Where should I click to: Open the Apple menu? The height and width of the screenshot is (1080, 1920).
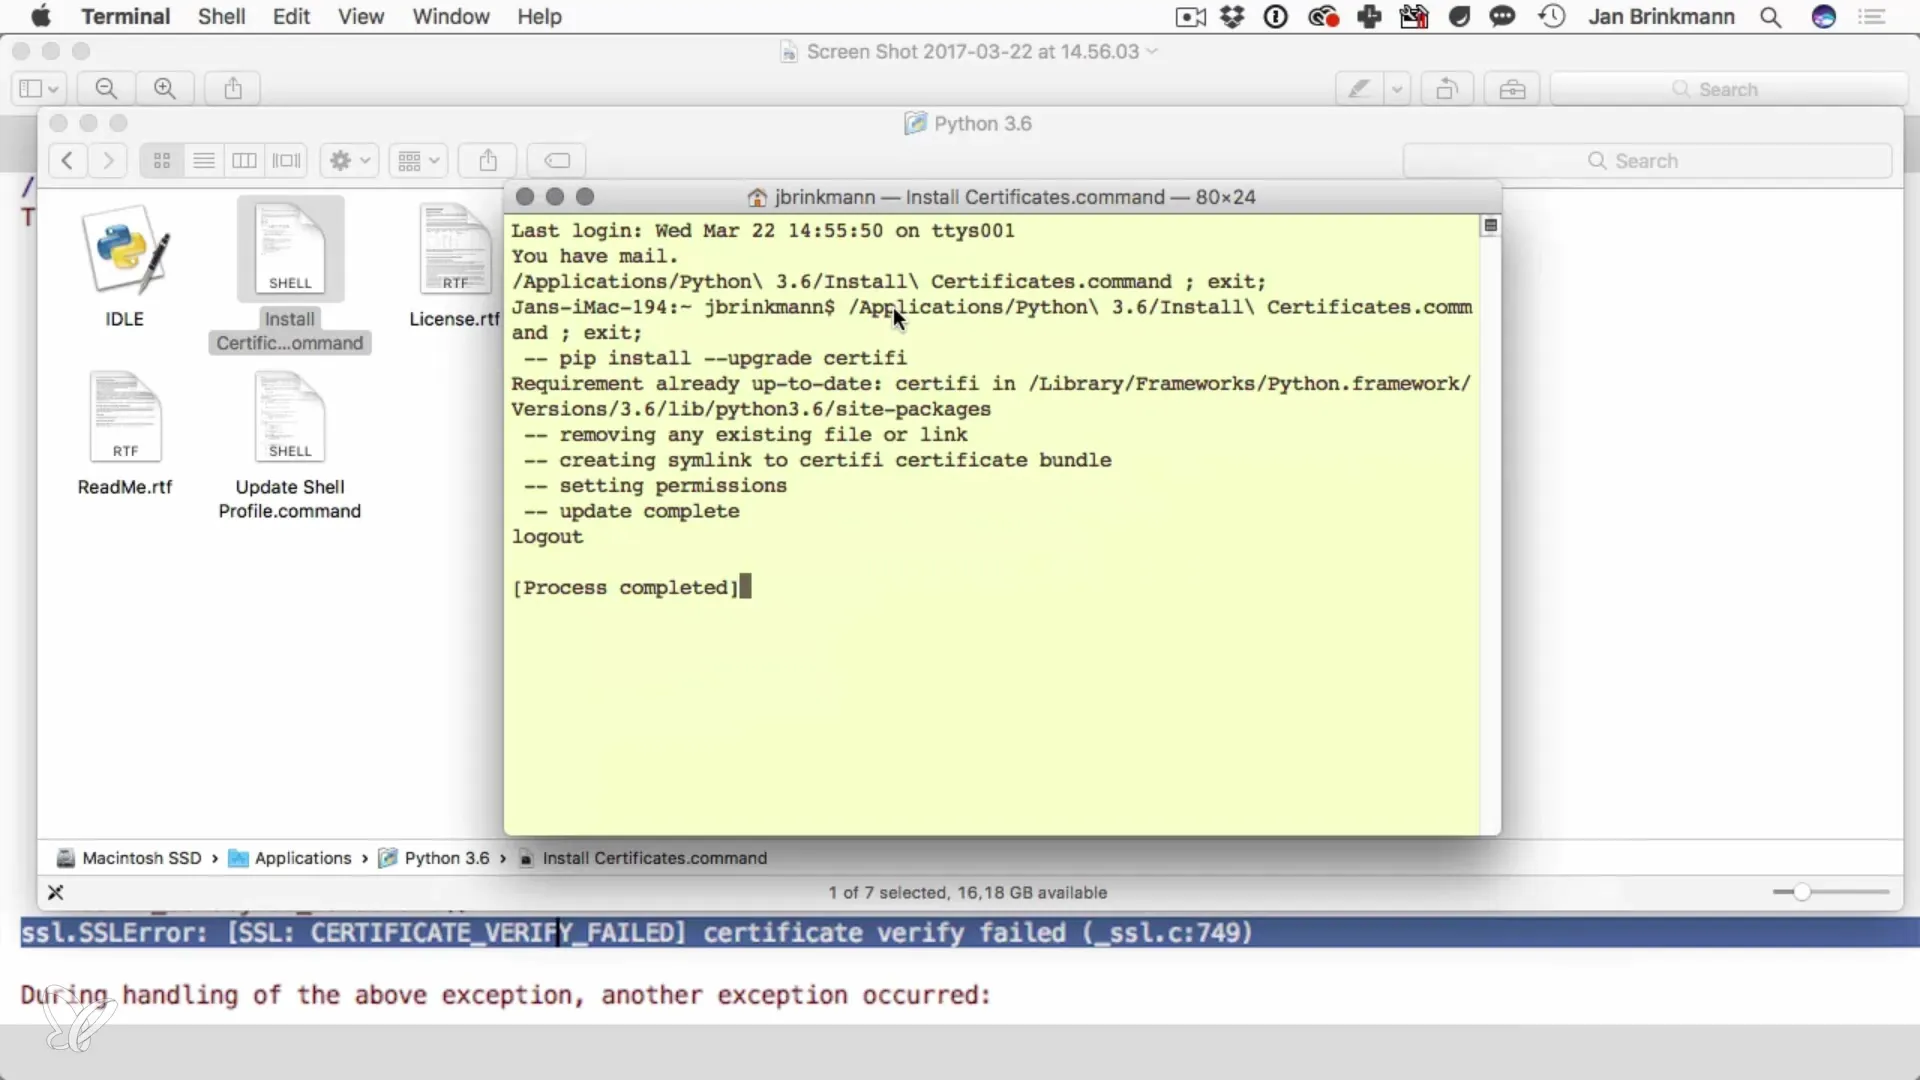click(x=41, y=16)
